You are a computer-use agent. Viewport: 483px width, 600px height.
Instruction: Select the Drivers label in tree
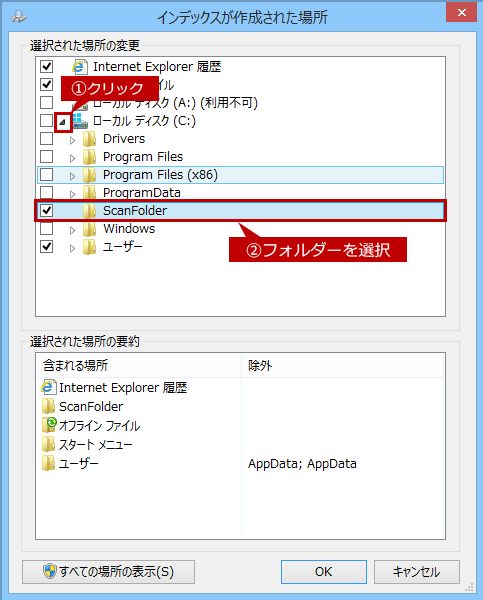pos(124,139)
